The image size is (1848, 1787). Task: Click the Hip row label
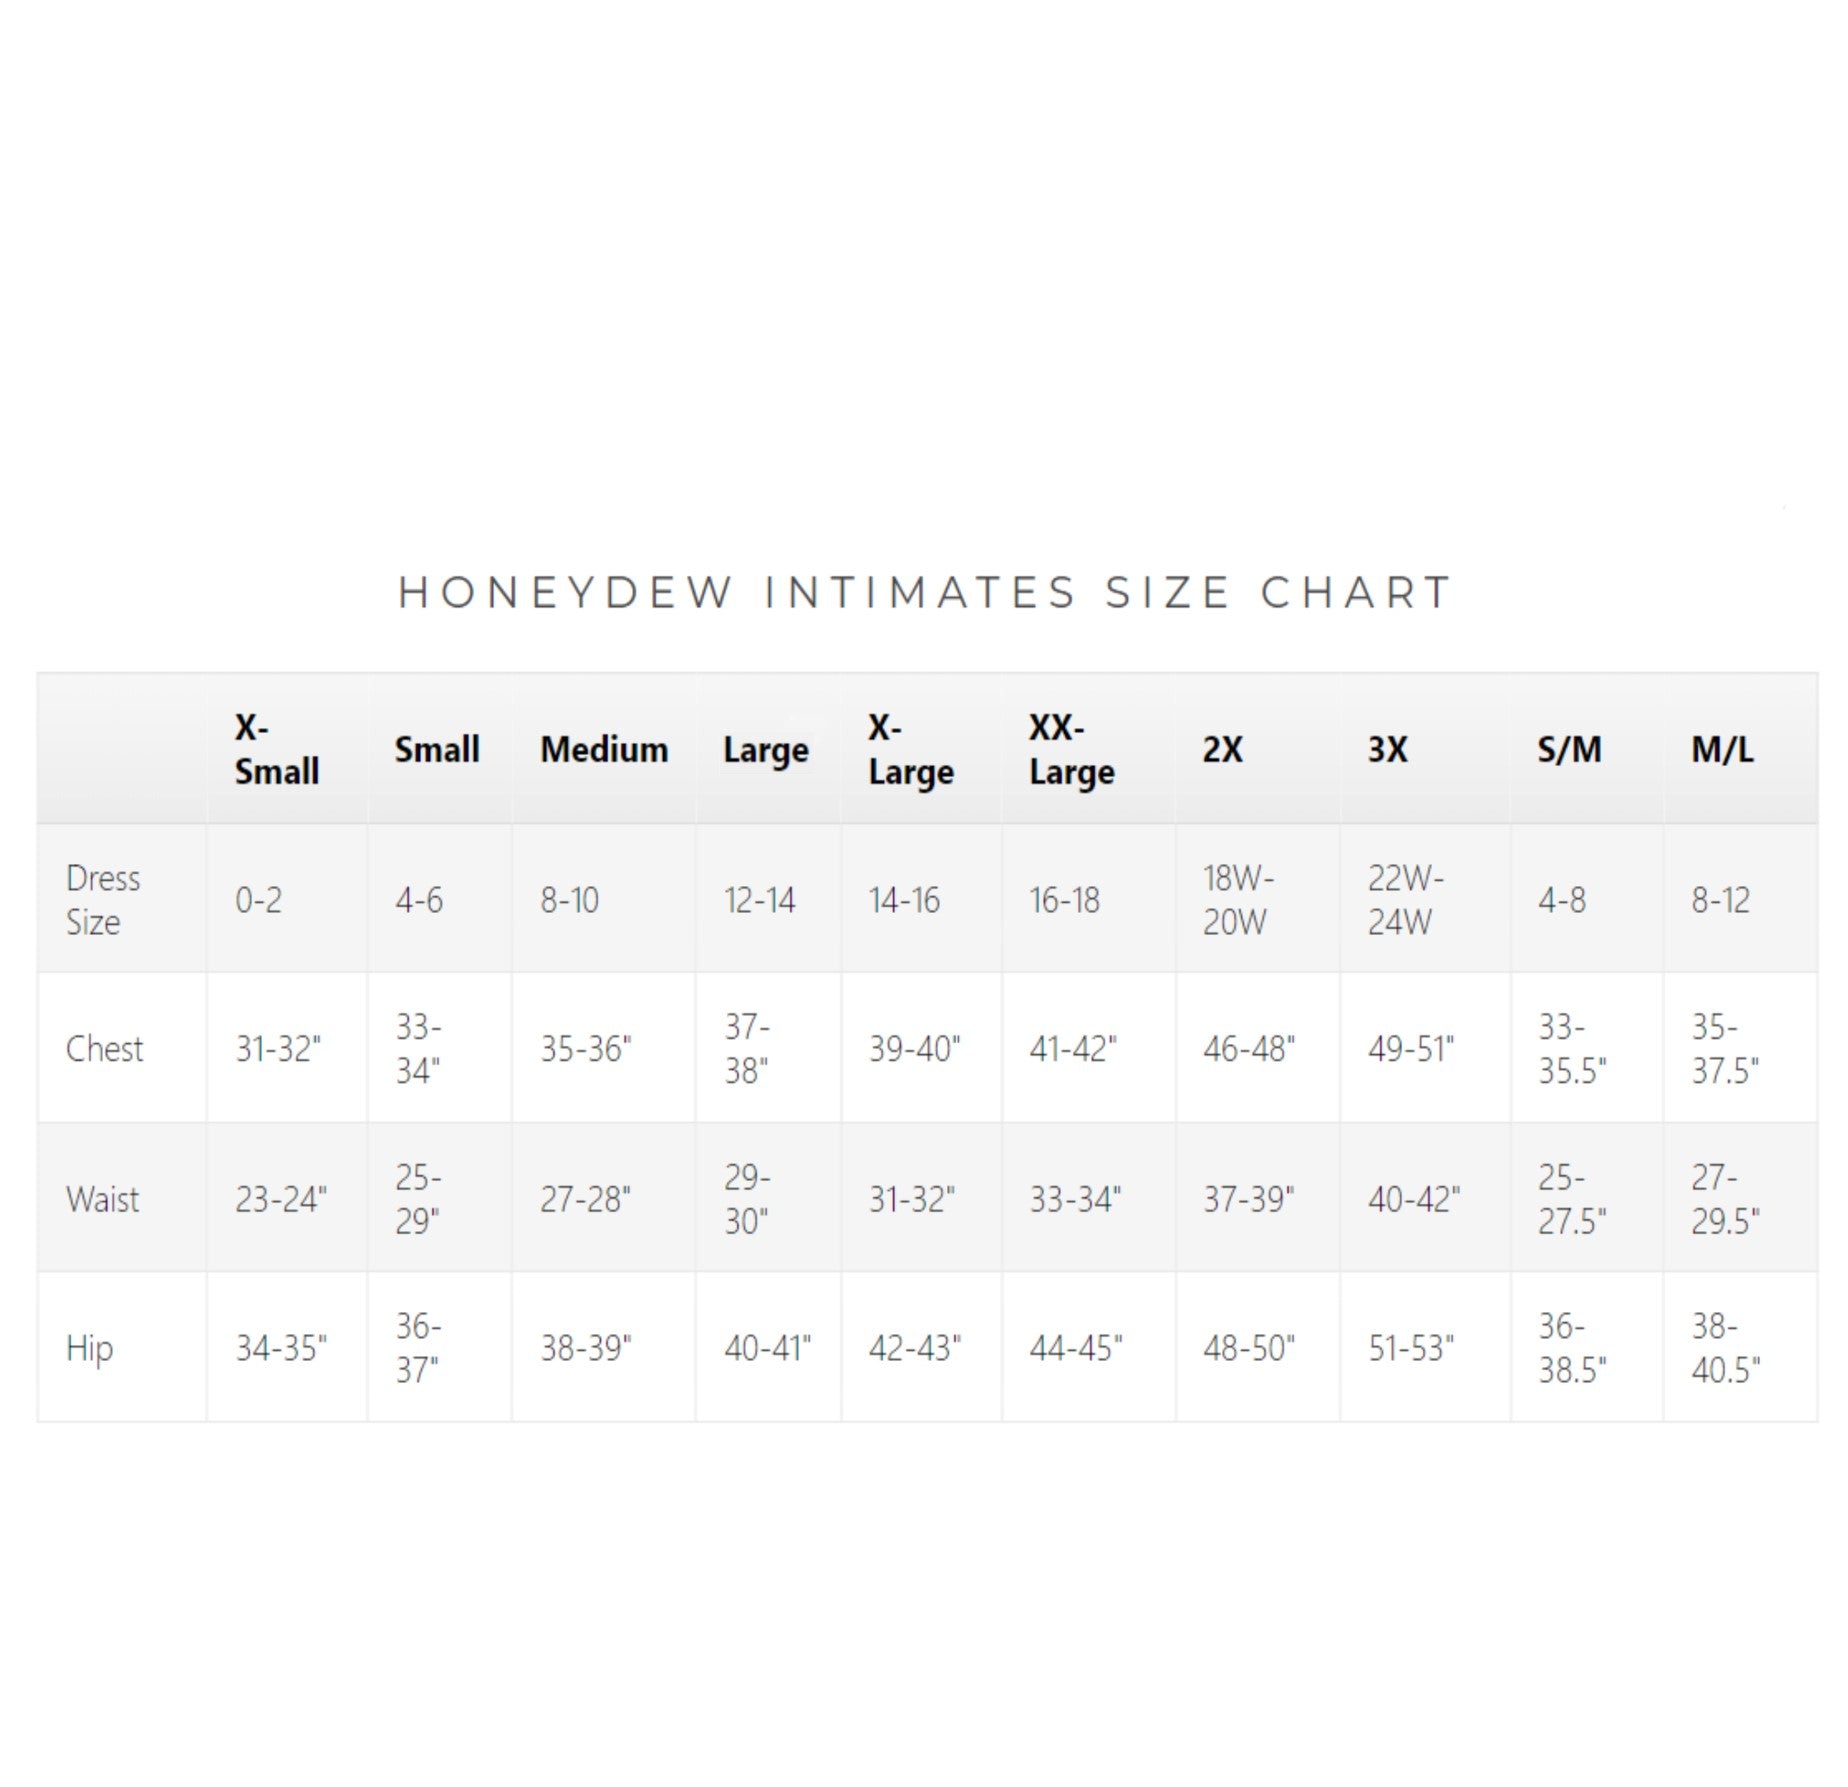pos(90,1348)
